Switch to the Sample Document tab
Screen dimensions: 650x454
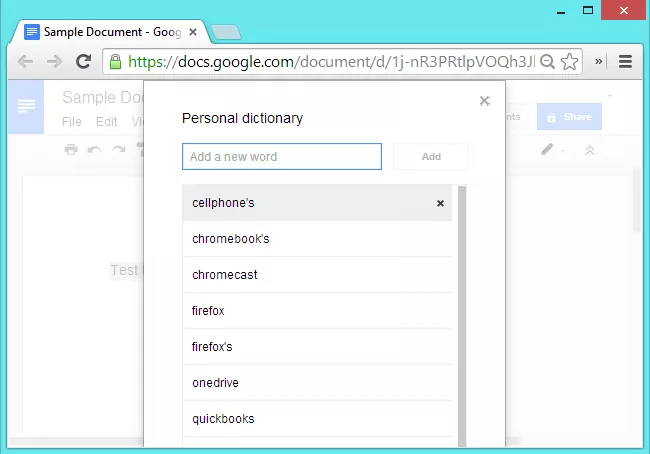100,31
